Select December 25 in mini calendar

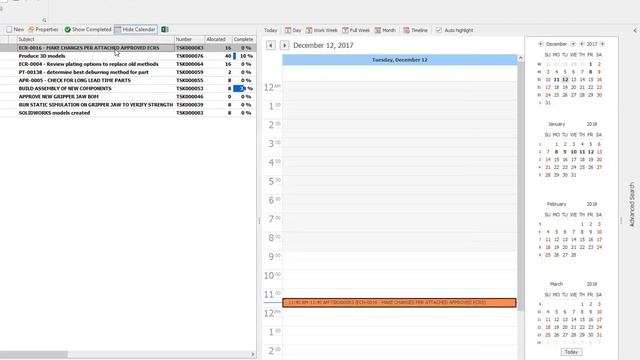(556, 95)
